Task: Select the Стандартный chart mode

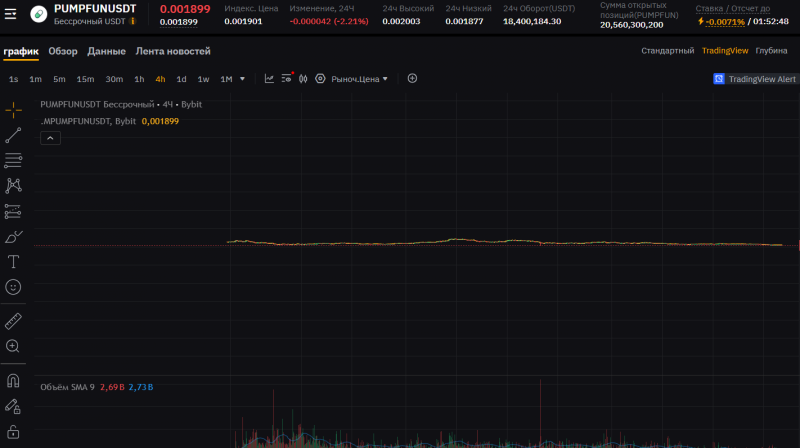Action: click(x=667, y=51)
